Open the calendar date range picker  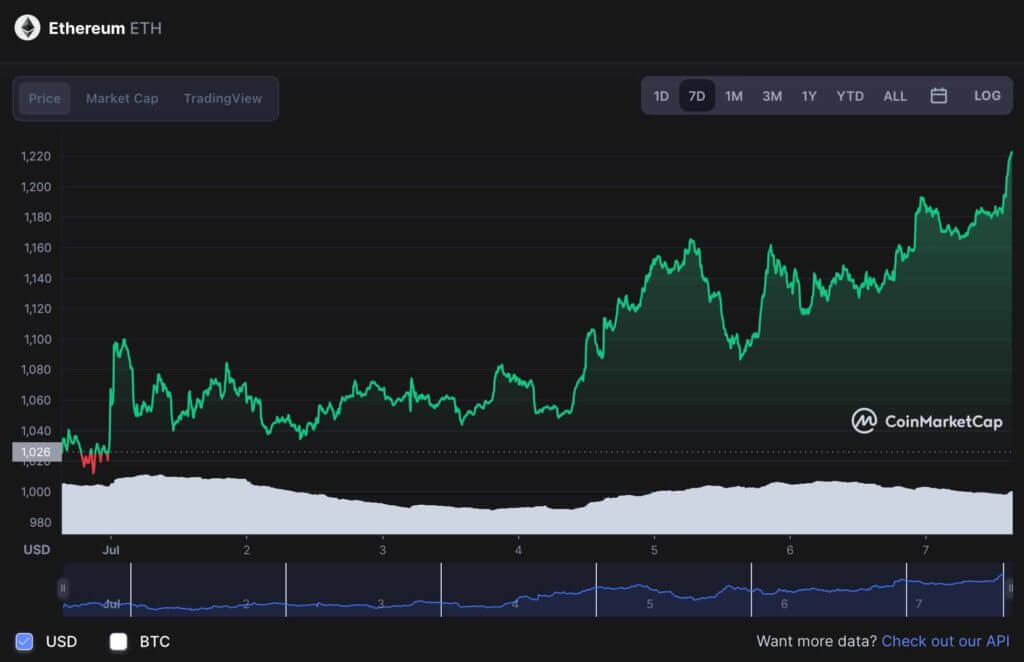938,96
